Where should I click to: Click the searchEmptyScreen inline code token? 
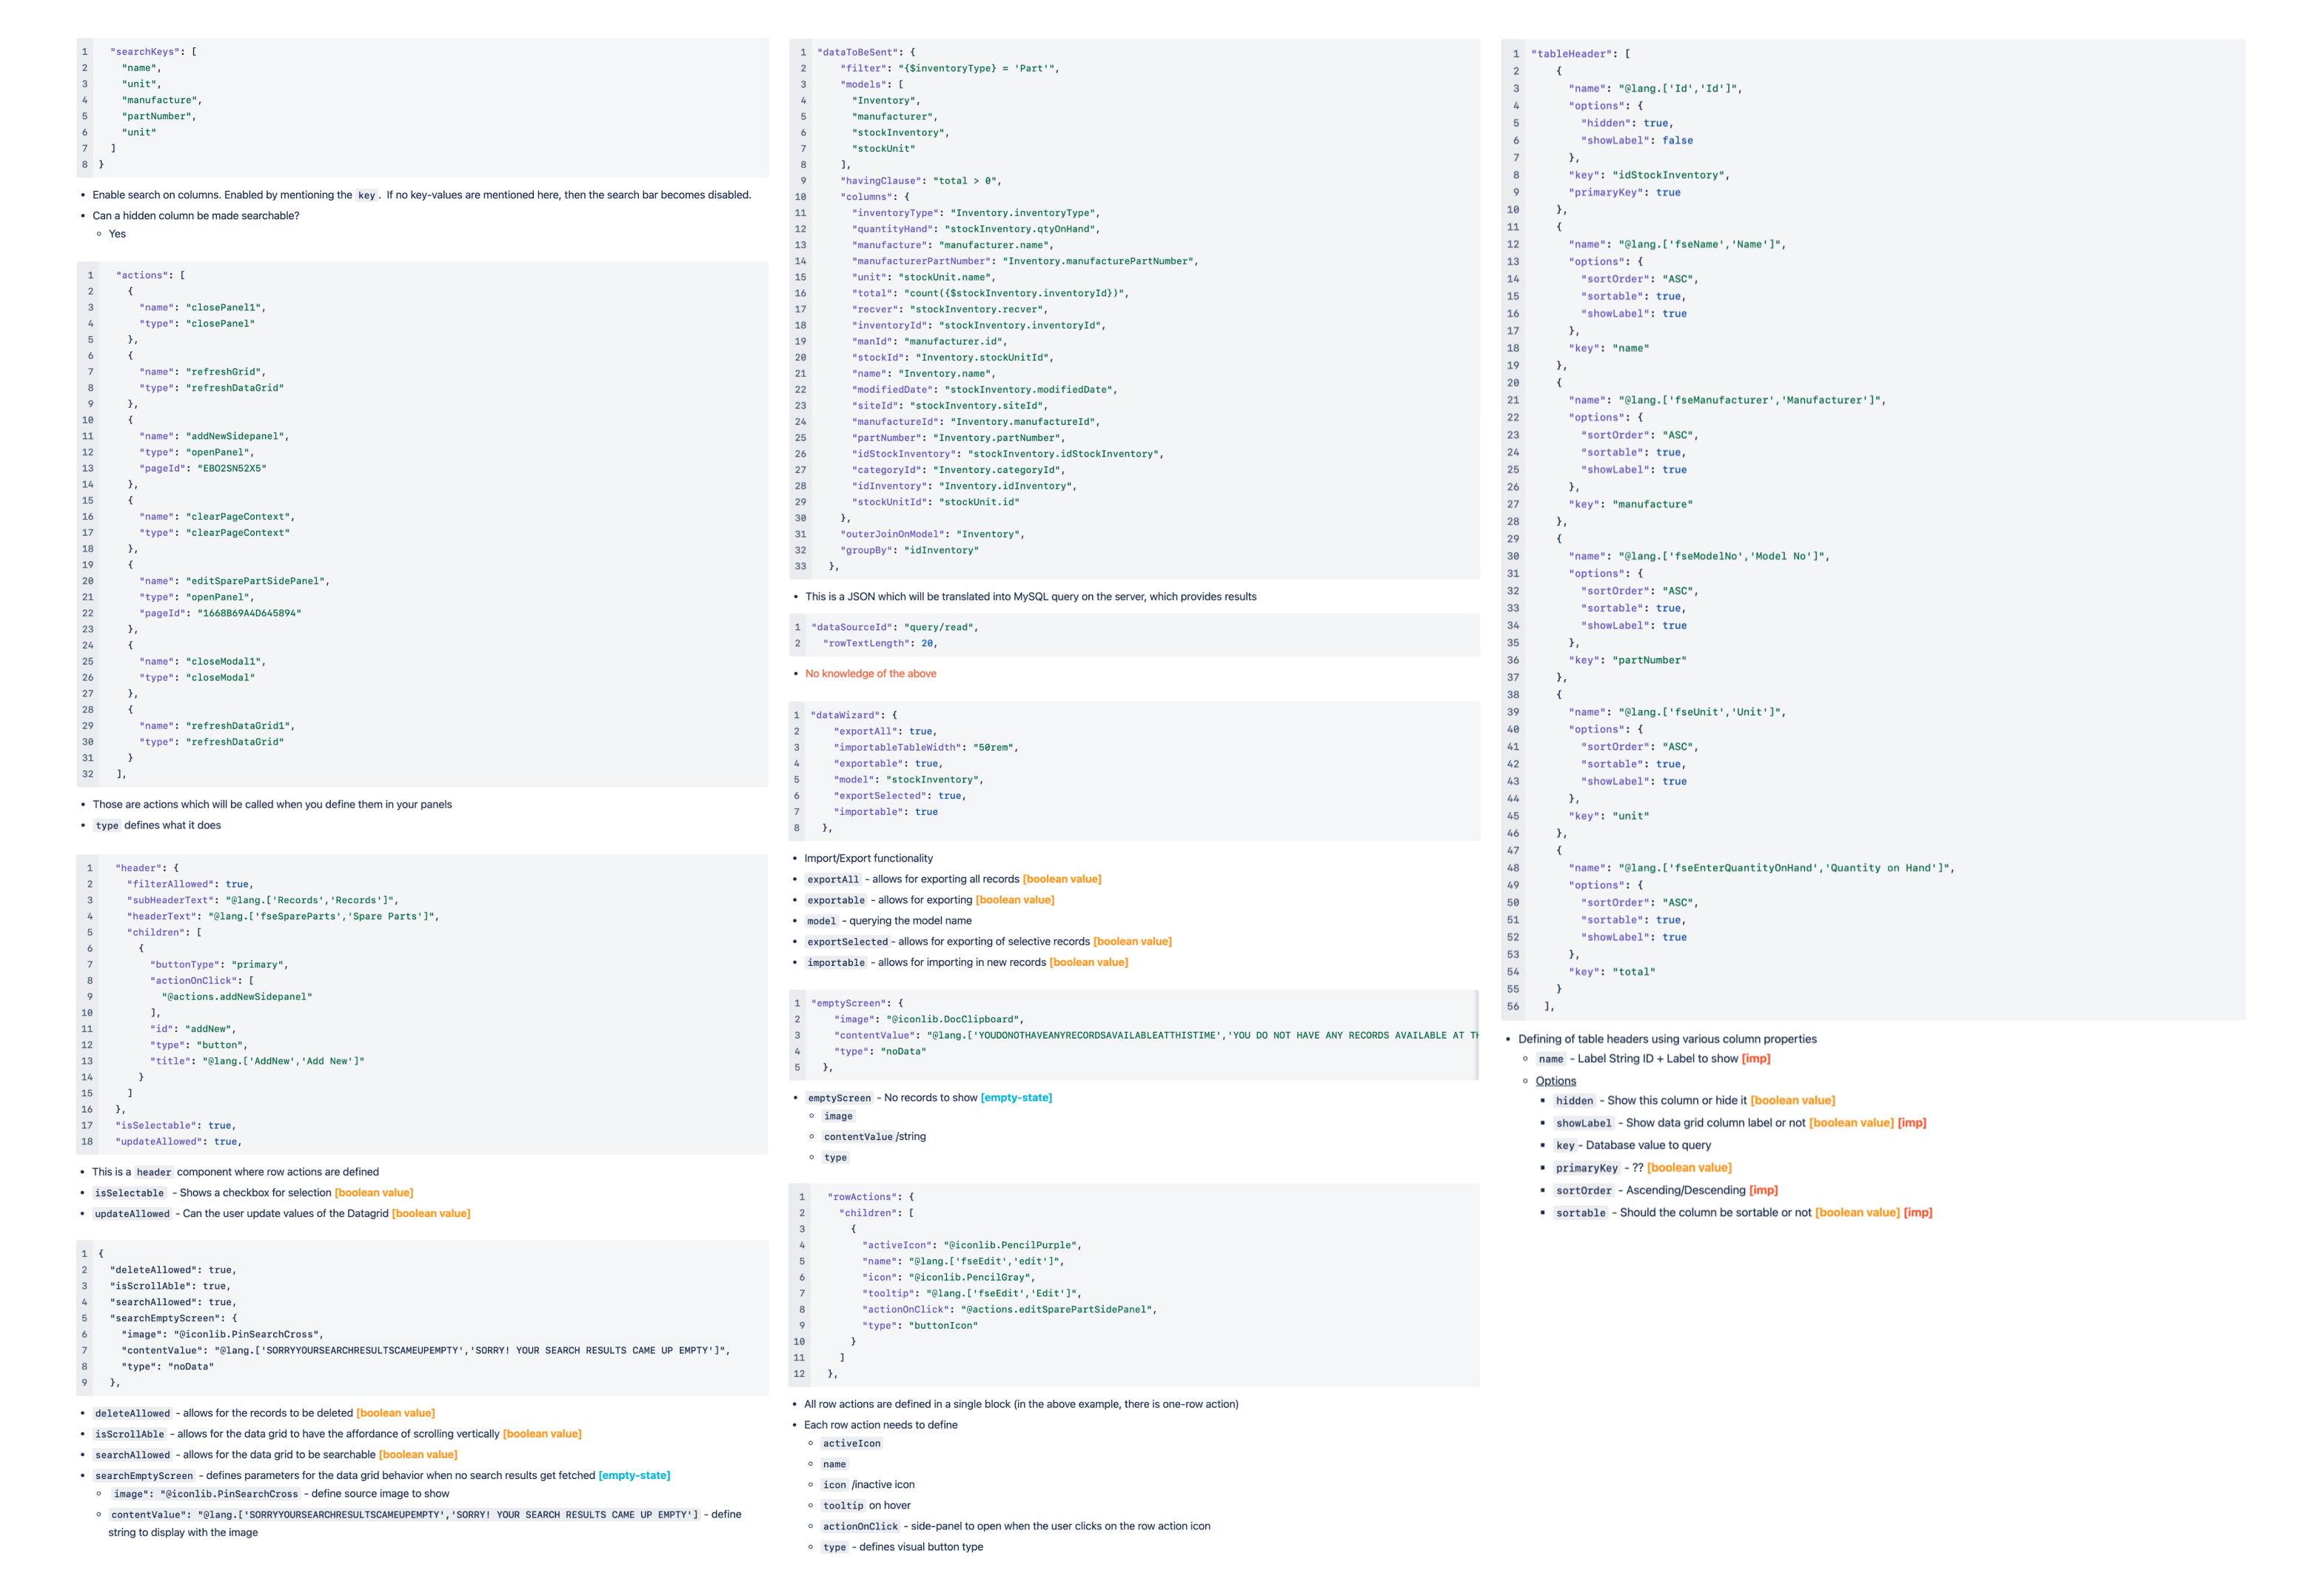pos(142,1475)
